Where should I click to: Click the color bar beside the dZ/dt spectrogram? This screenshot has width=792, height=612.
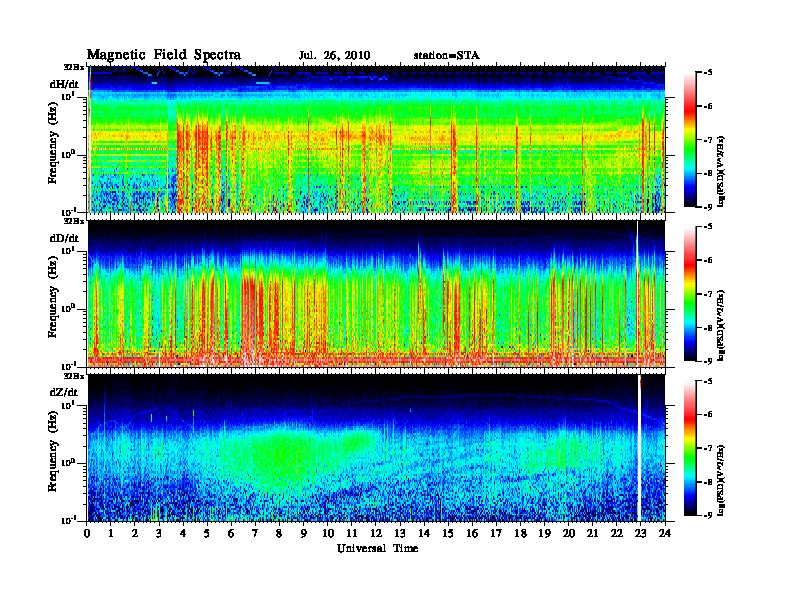coord(690,448)
